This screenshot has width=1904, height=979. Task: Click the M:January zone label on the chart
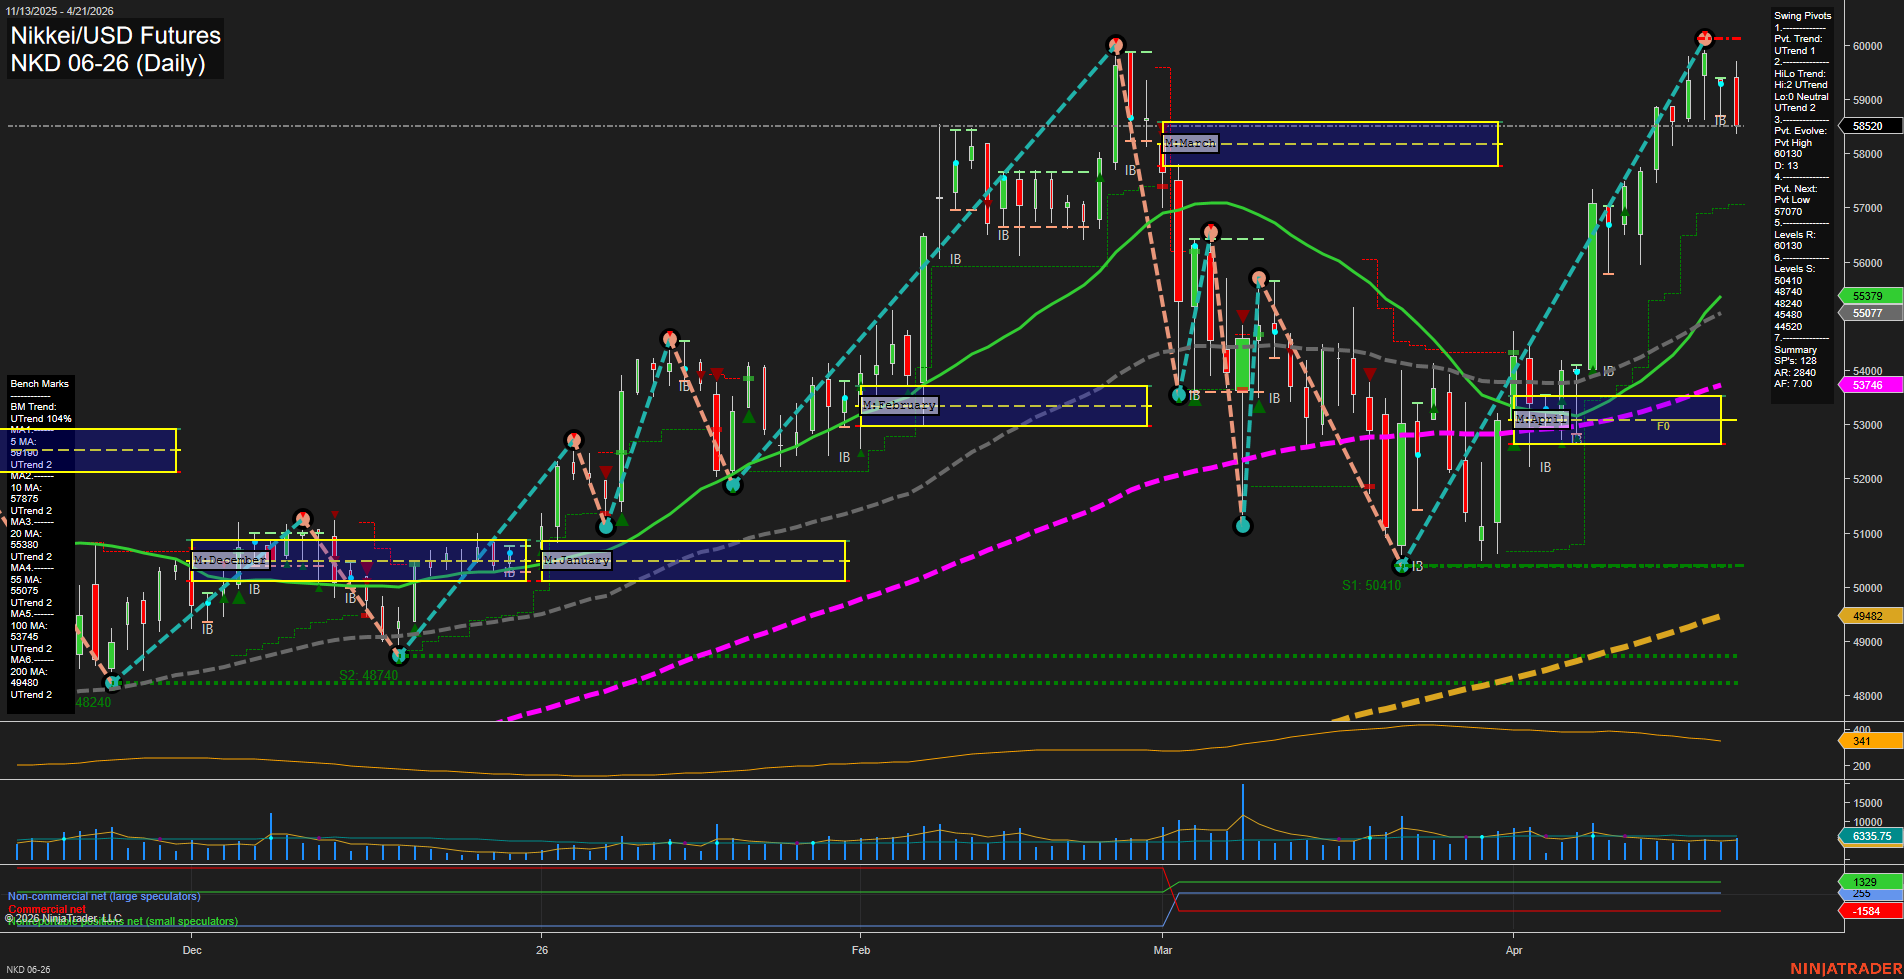coord(575,560)
